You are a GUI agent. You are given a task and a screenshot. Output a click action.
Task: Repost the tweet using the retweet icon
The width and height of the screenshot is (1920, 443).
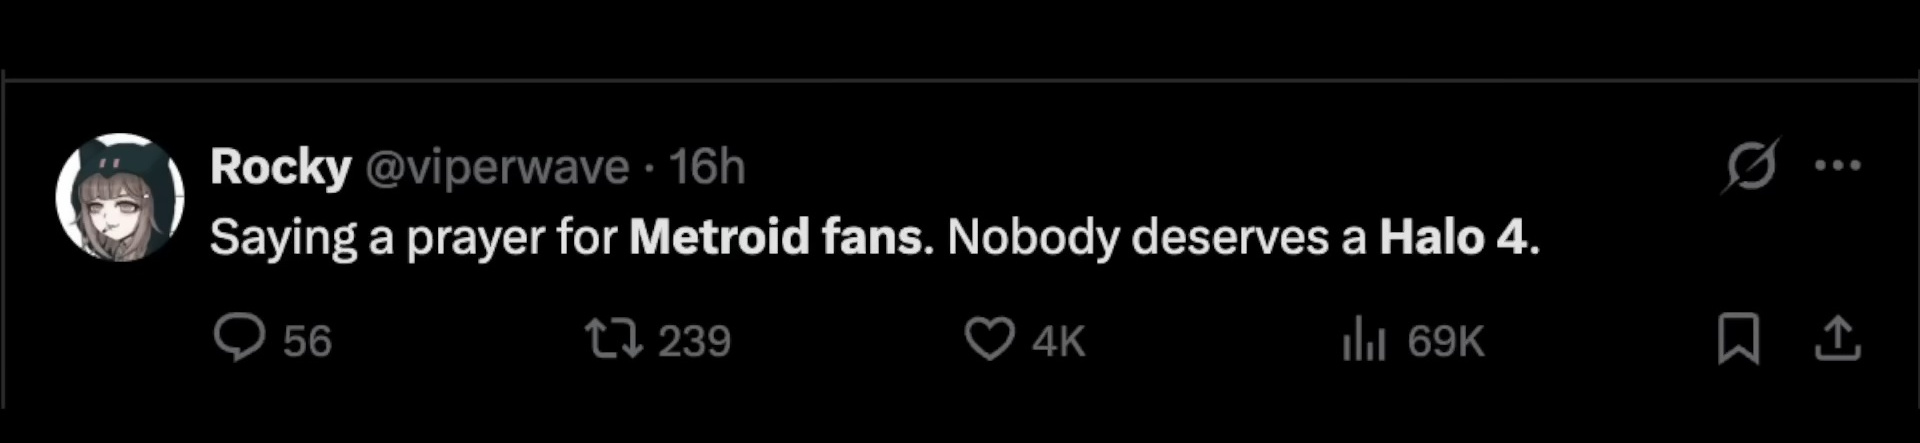point(614,338)
